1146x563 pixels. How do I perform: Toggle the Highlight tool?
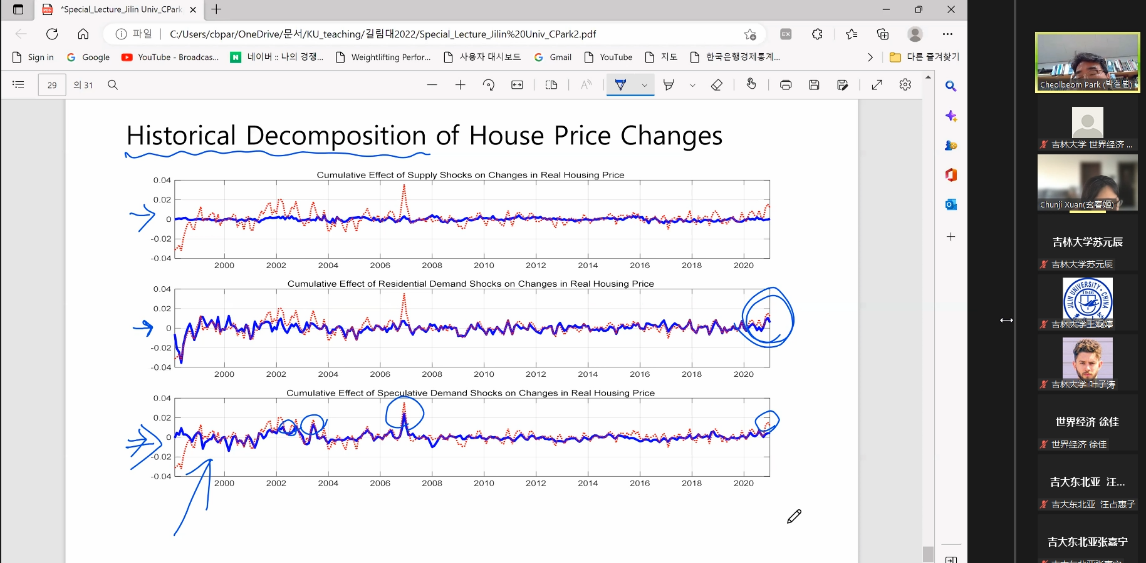coord(669,85)
